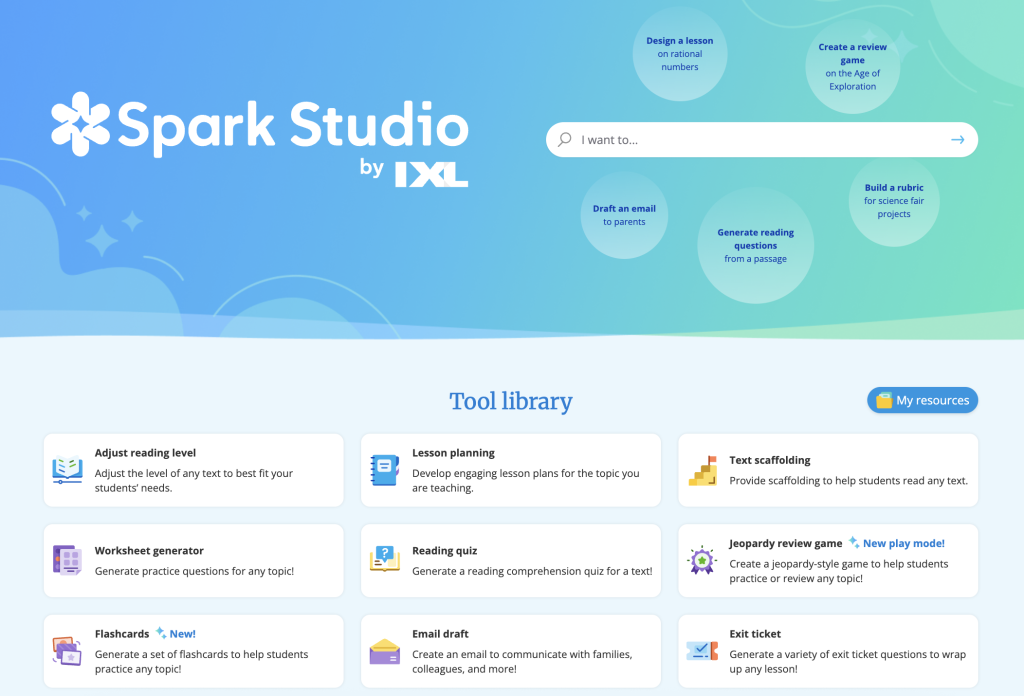
Task: Click the Adjust reading level book icon
Action: 67,469
